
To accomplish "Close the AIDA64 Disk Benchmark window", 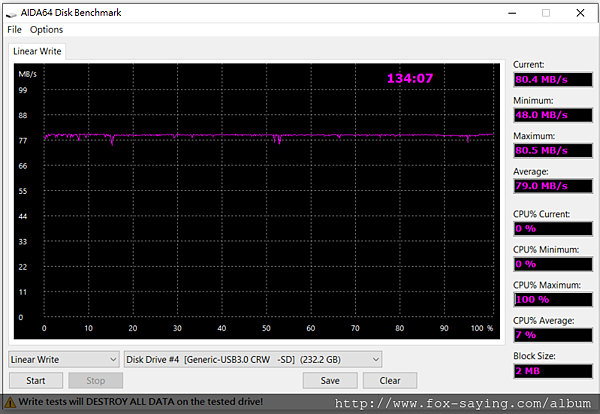I will click(x=580, y=13).
